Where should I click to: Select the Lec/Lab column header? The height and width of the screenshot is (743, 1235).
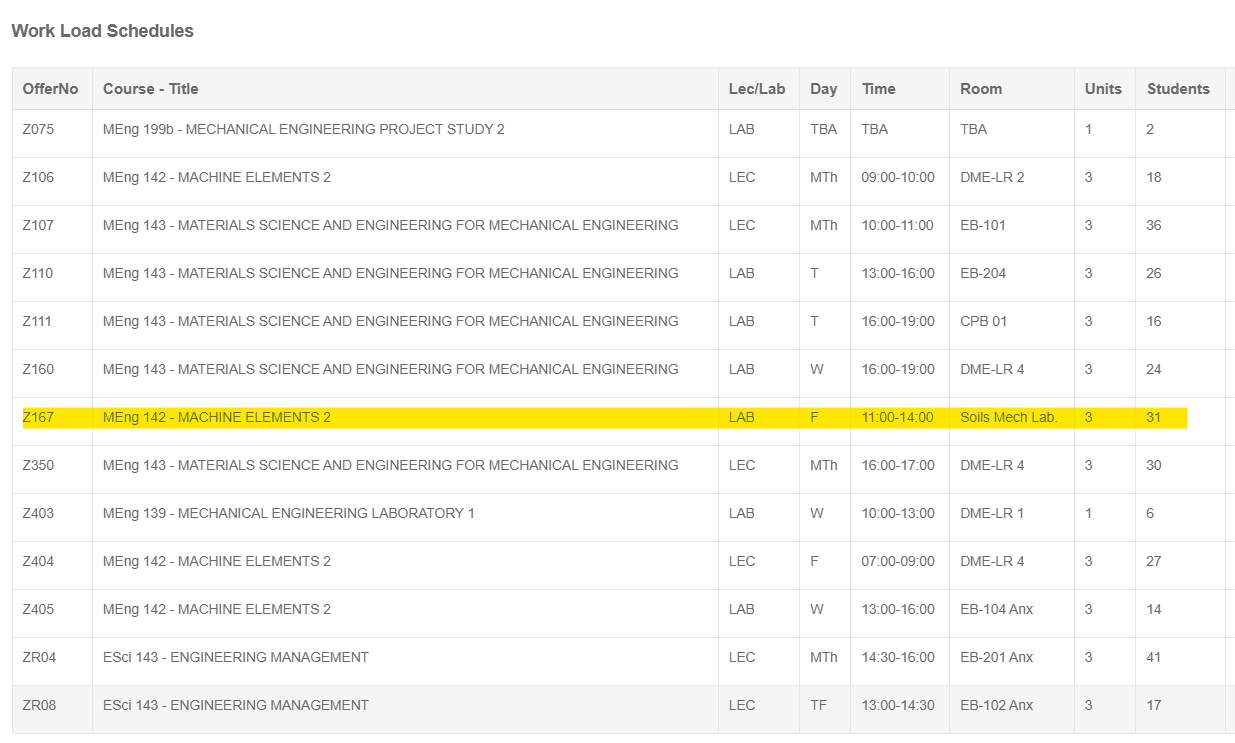(757, 89)
